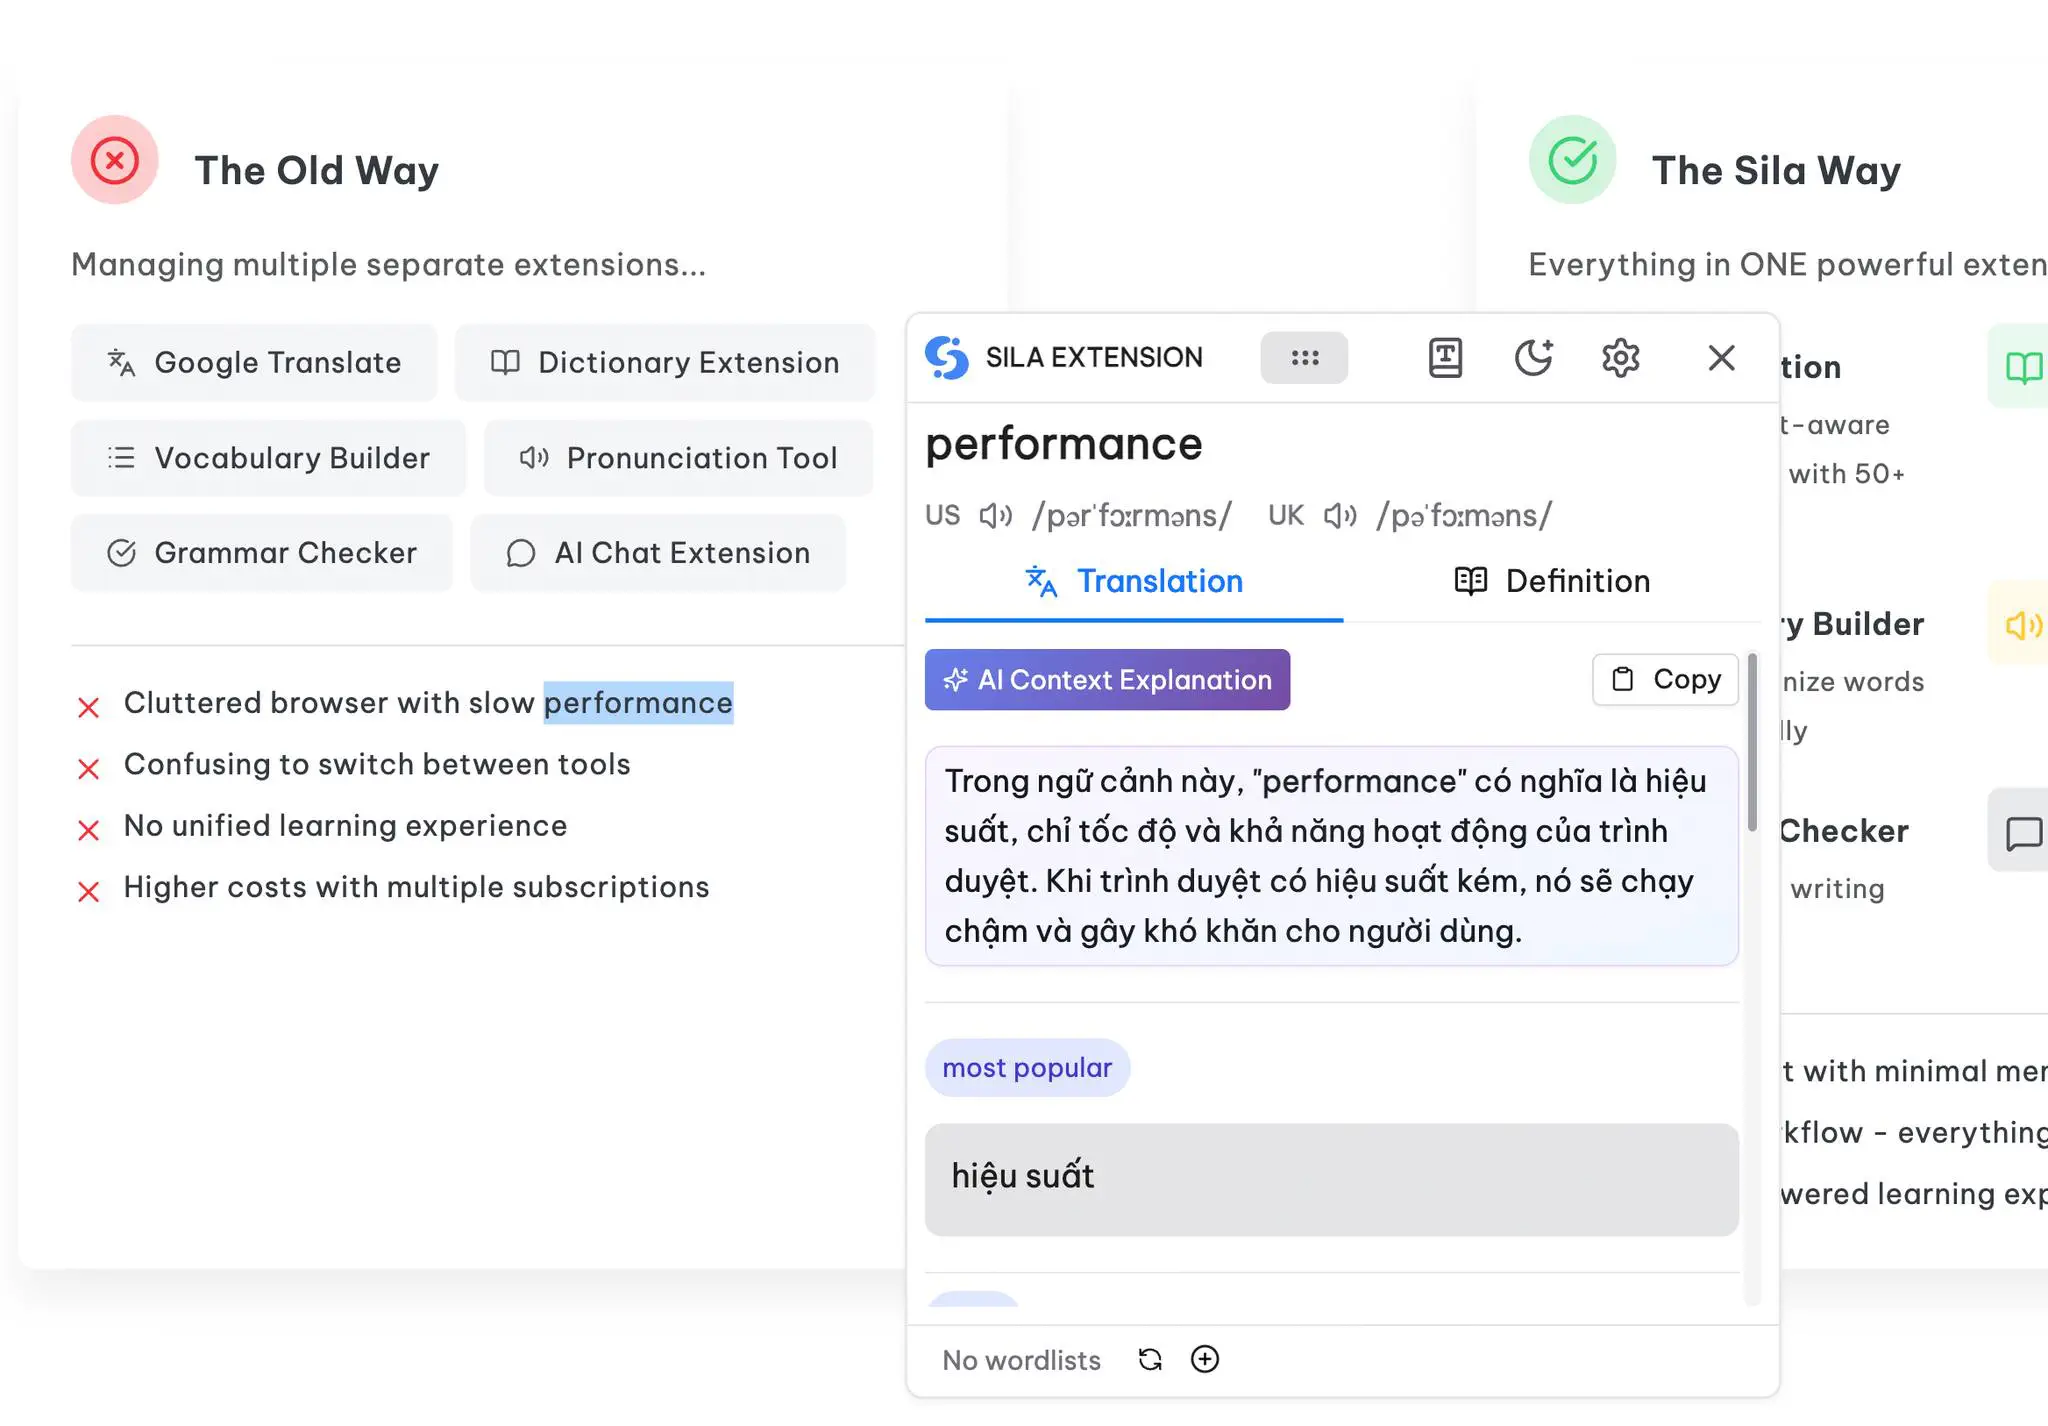Play UK pronunciation of performance
Image resolution: width=2048 pixels, height=1426 pixels.
coord(1340,515)
